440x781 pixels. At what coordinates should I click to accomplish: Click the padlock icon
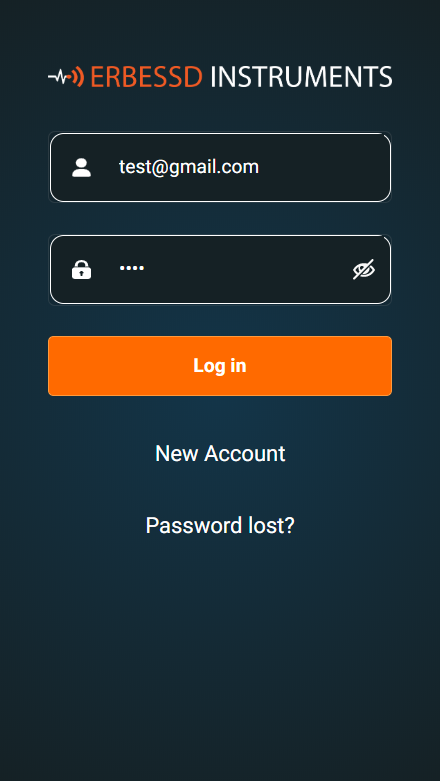tap(81, 269)
